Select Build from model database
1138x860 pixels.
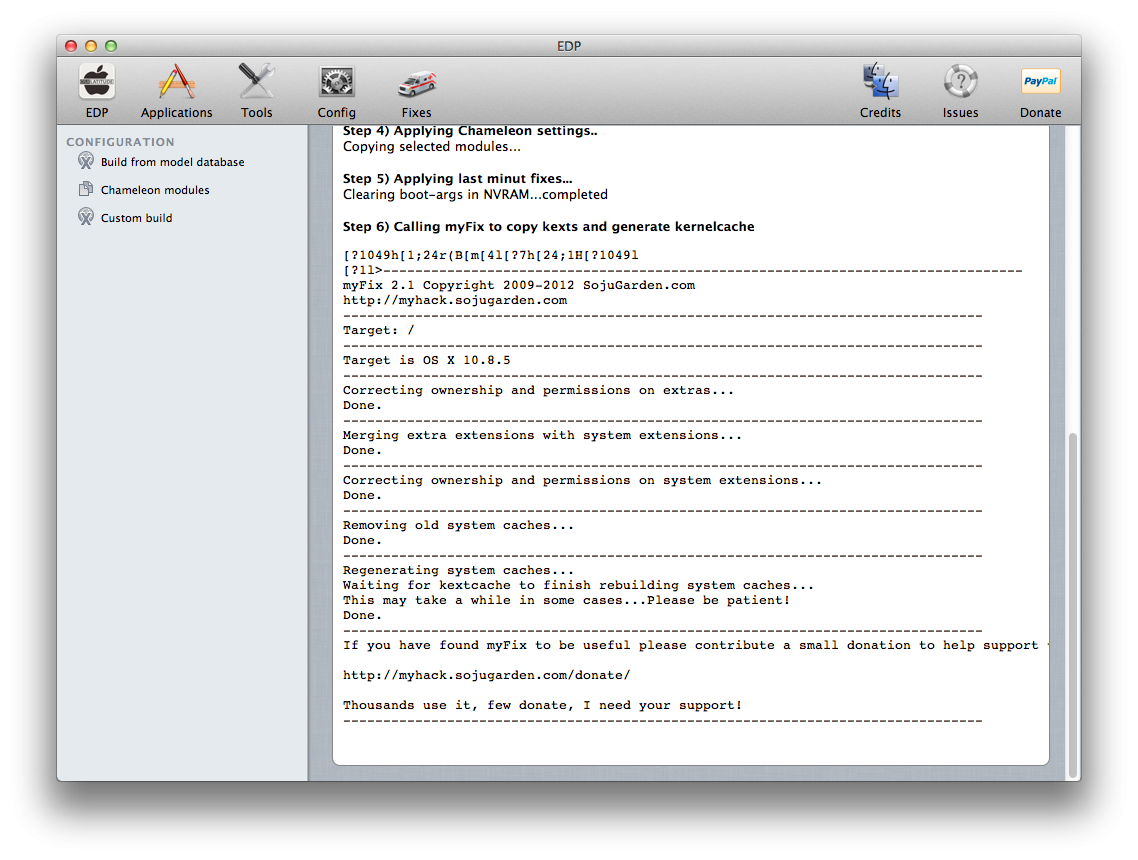coord(172,162)
